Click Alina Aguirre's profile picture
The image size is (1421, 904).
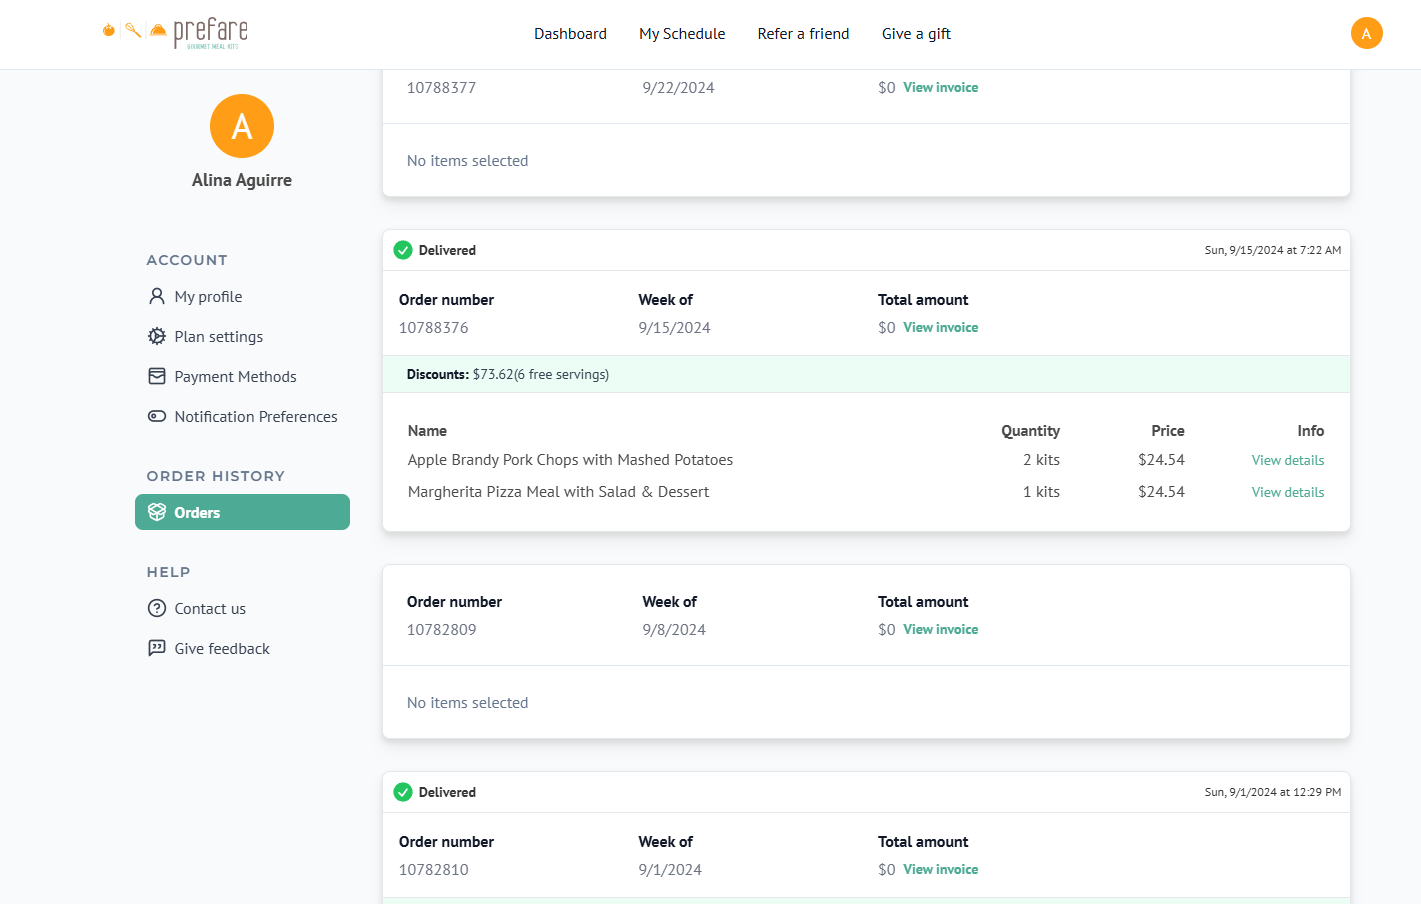click(241, 125)
